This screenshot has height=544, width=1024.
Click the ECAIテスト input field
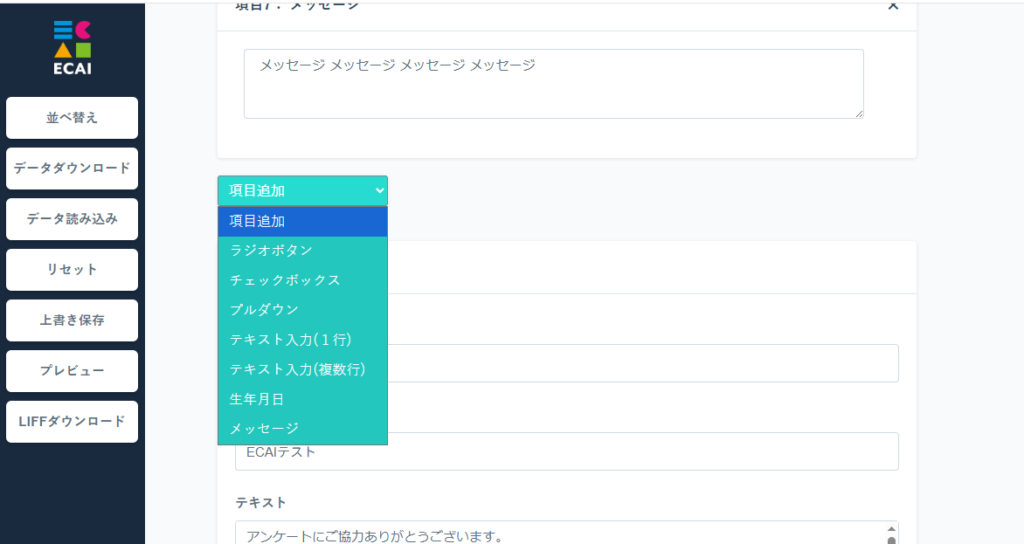640,452
